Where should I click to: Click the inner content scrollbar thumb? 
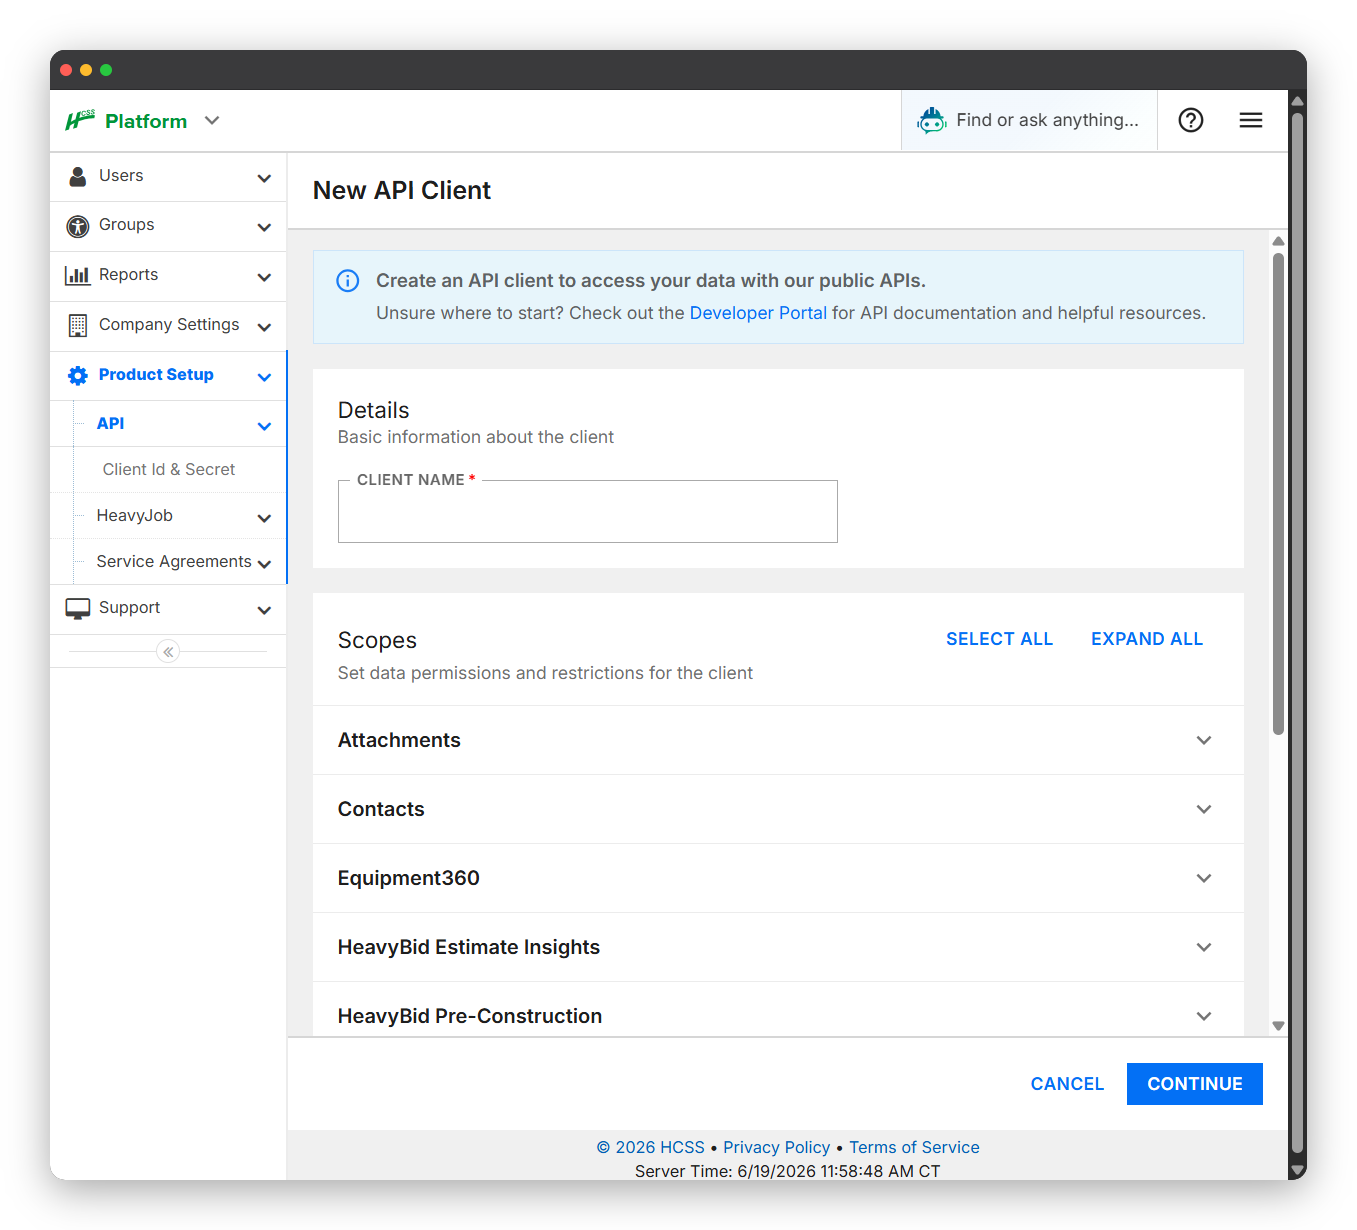(1278, 494)
